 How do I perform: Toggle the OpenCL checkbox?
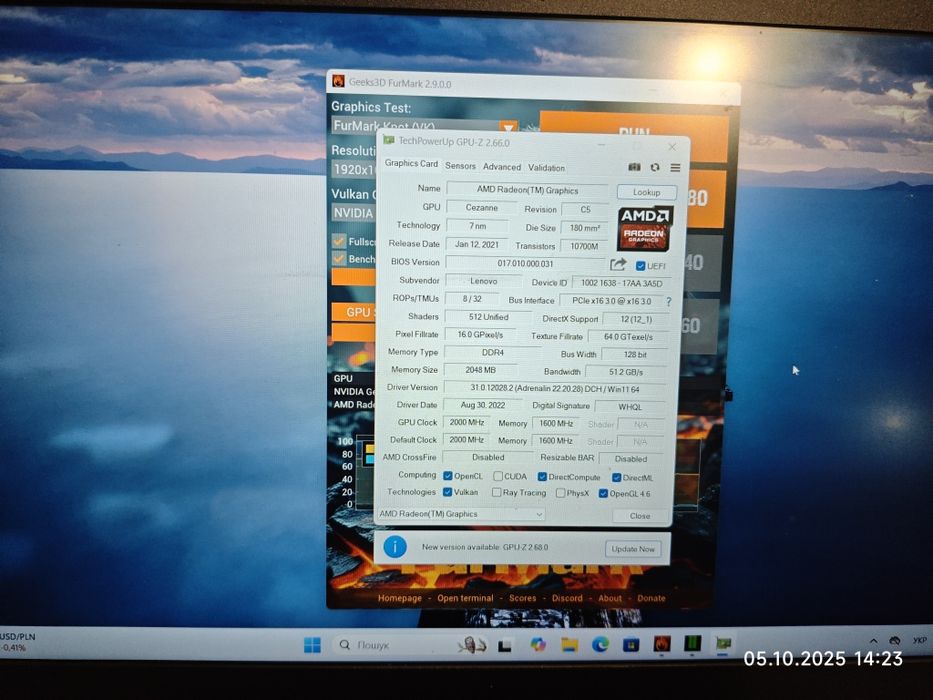pyautogui.click(x=448, y=476)
